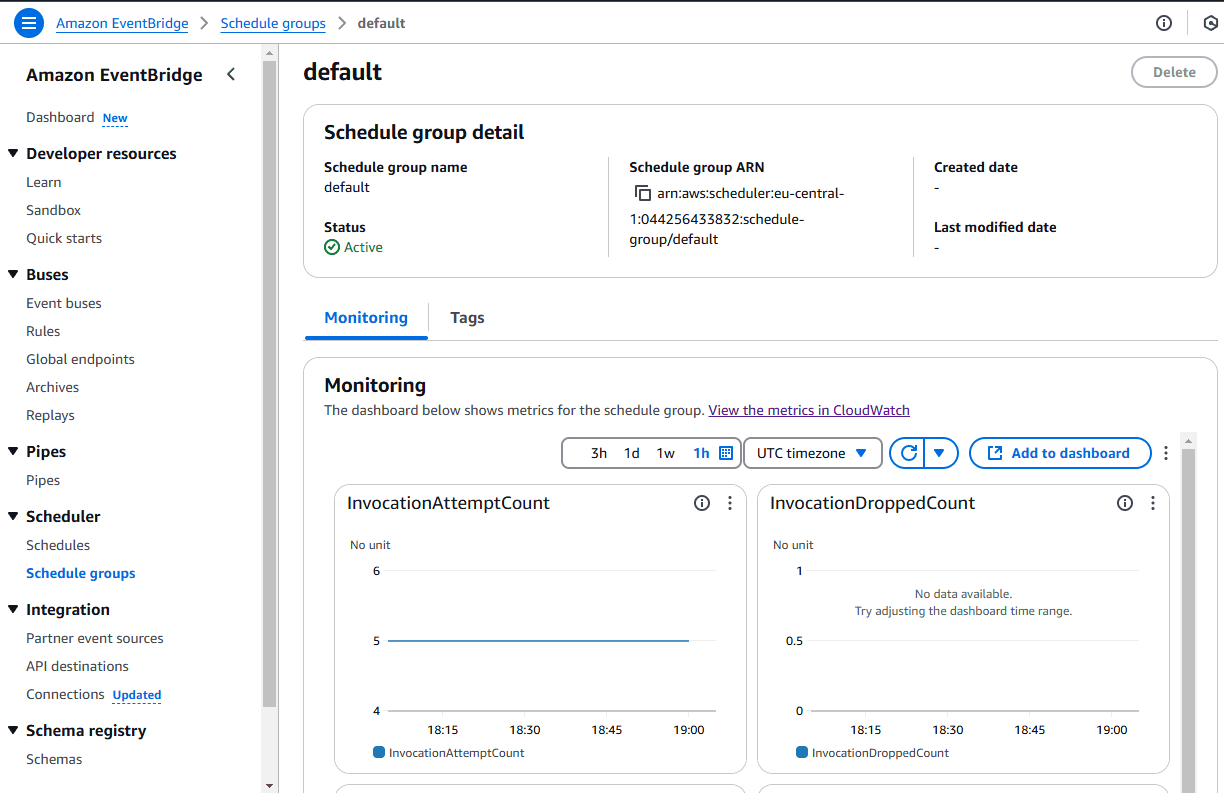Open InvocationDroppedCount widget options menu
Image resolution: width=1224 pixels, height=793 pixels.
(1153, 503)
